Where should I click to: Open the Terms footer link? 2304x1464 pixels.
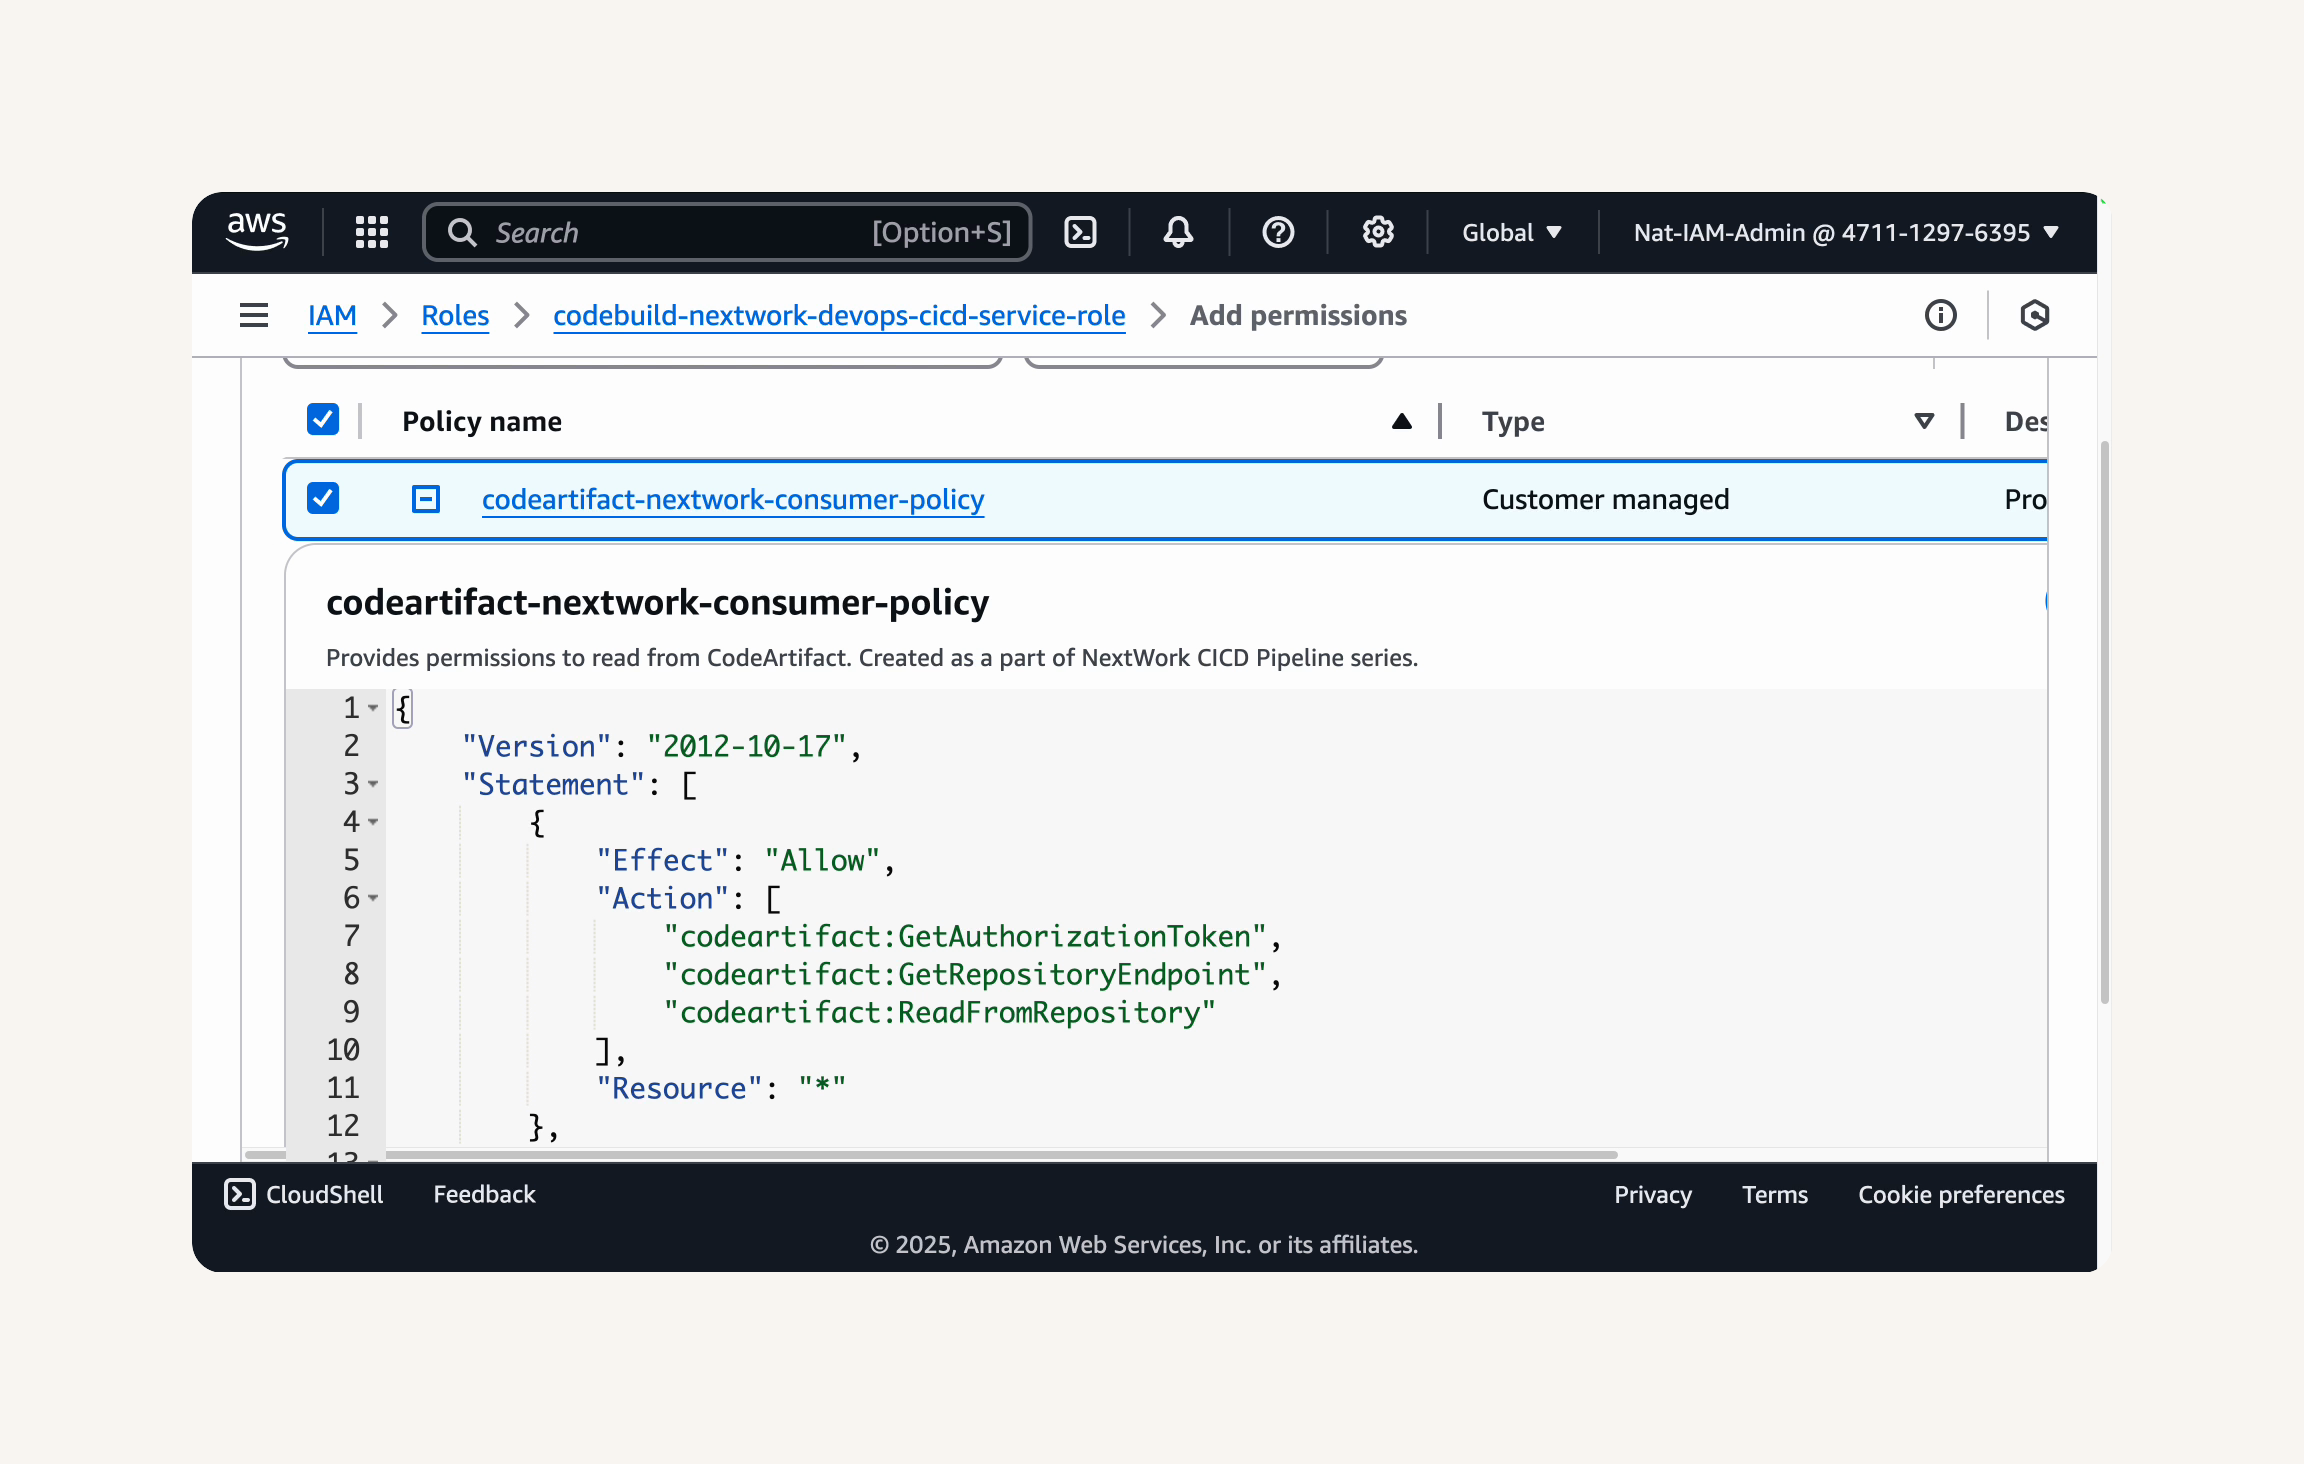click(x=1775, y=1194)
